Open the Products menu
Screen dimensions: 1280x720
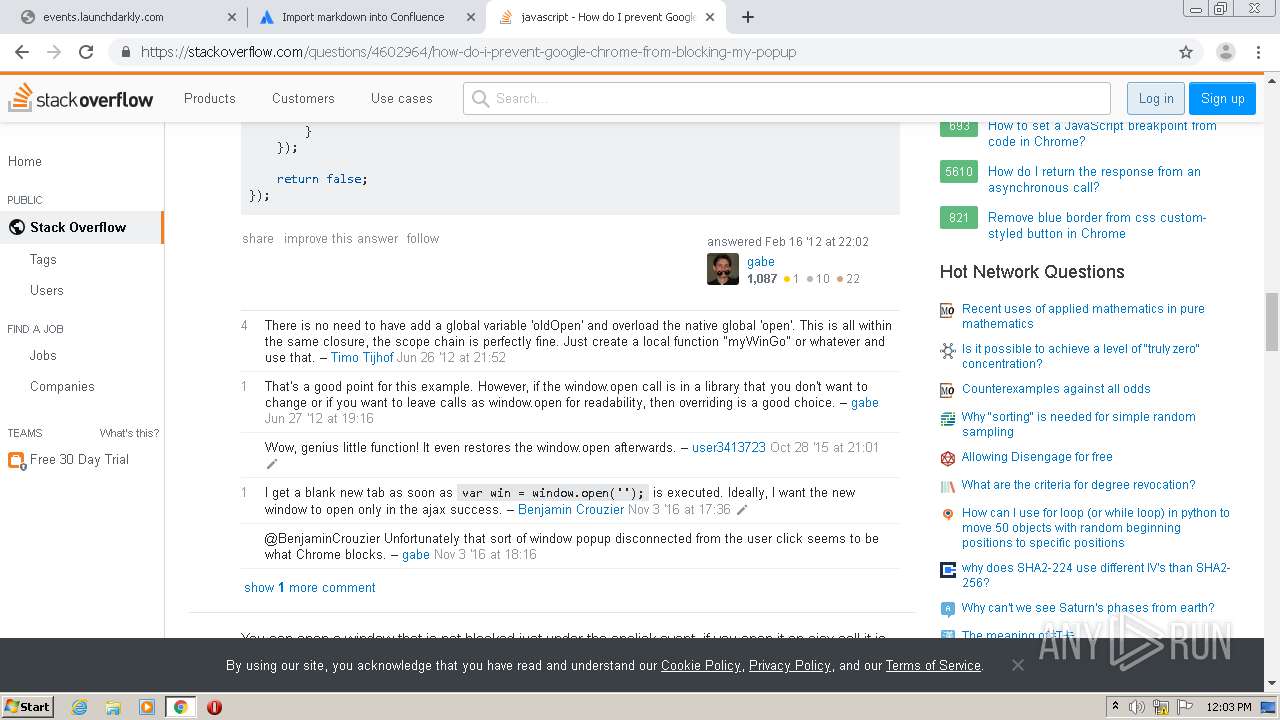point(210,98)
